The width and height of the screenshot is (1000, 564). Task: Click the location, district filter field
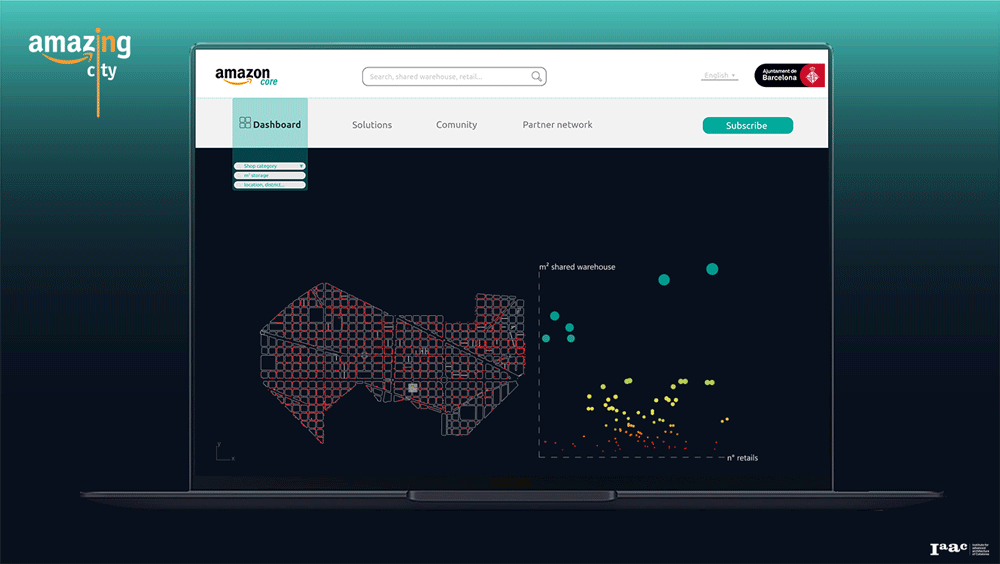(x=270, y=184)
